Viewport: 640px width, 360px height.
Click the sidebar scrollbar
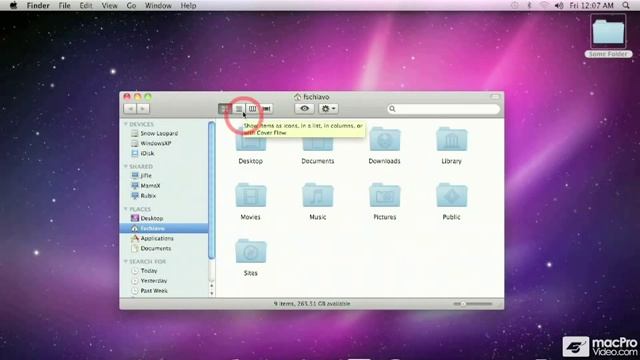(x=211, y=190)
